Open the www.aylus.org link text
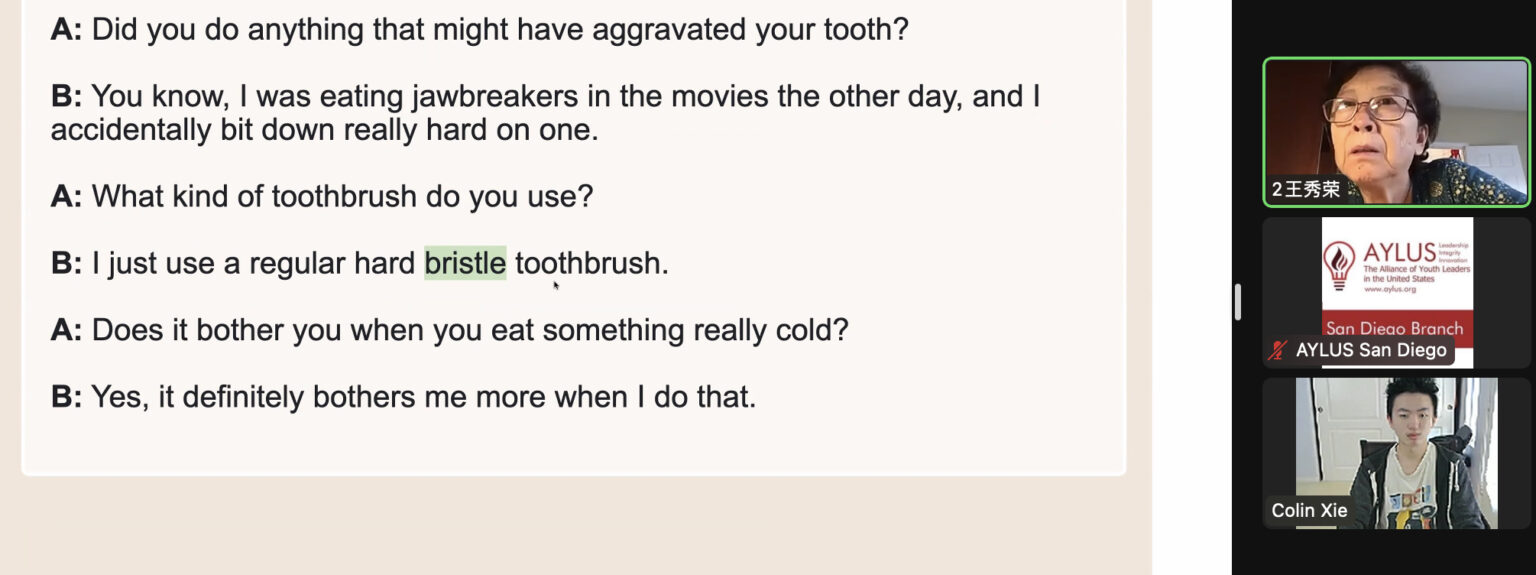The image size is (1536, 575). click(x=1390, y=289)
